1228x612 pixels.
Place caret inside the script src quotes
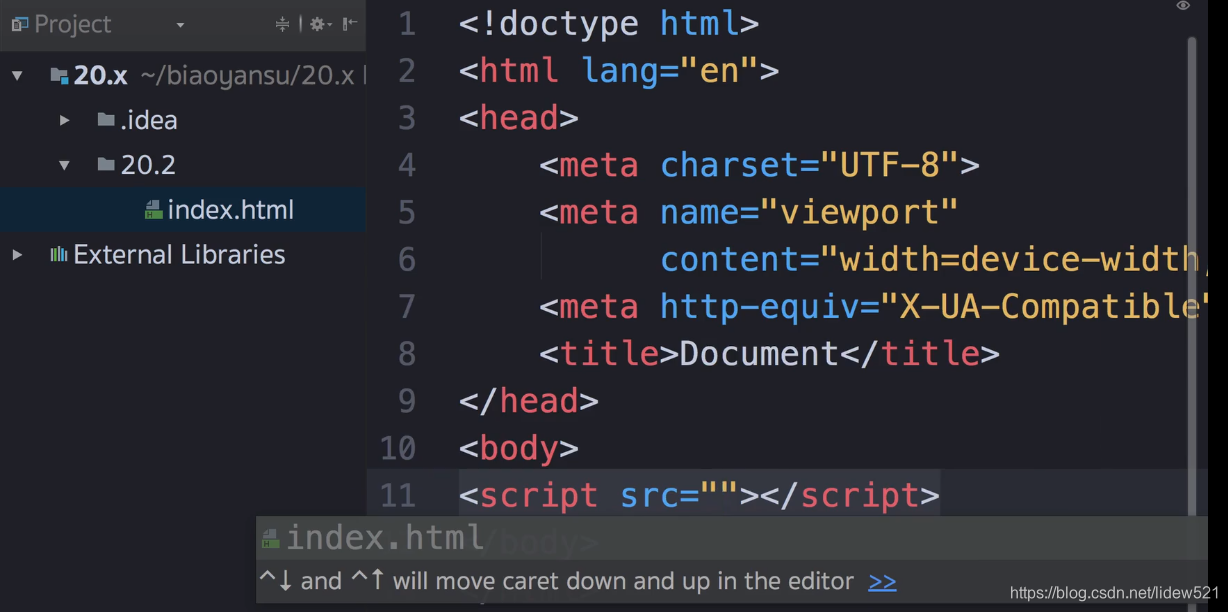(x=720, y=495)
